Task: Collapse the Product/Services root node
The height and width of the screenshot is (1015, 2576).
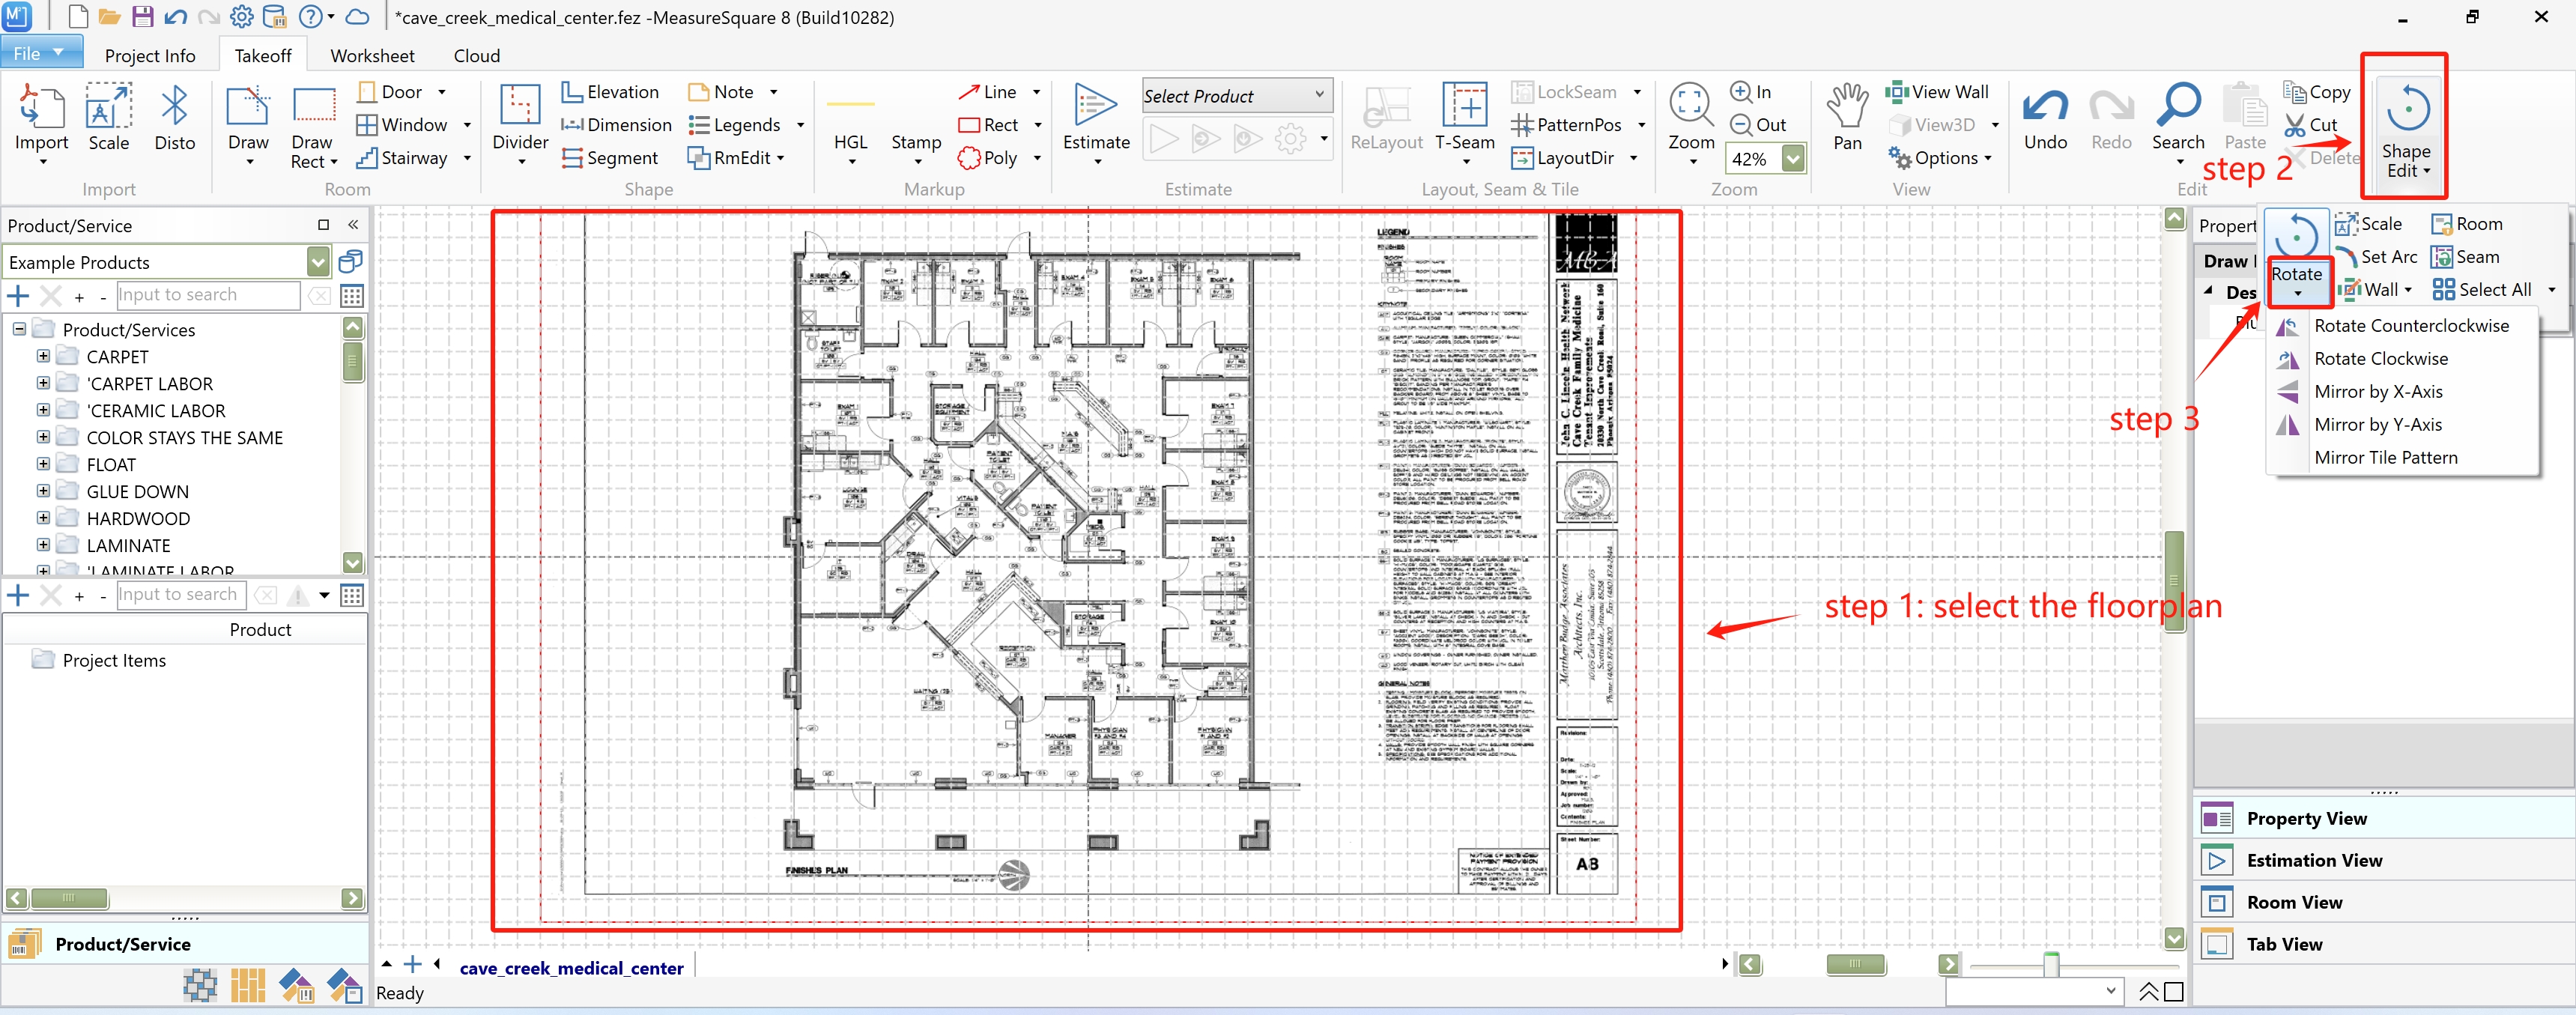Action: [x=19, y=329]
